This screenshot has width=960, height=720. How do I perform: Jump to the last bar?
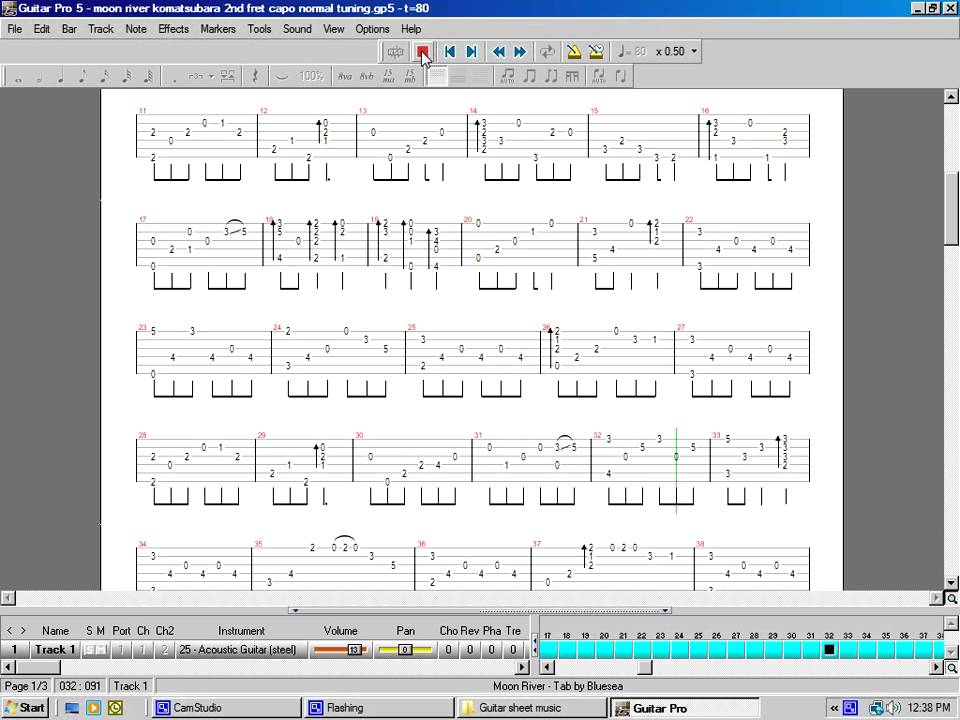click(x=471, y=51)
